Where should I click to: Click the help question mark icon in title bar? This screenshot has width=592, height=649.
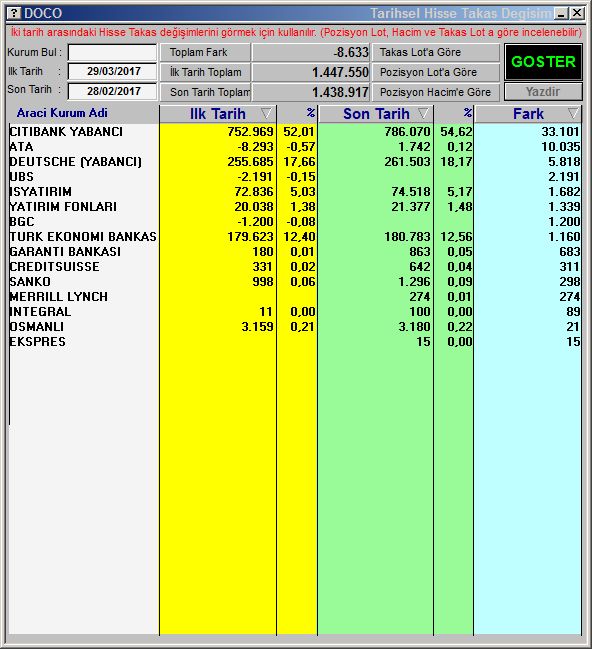pyautogui.click(x=14, y=13)
